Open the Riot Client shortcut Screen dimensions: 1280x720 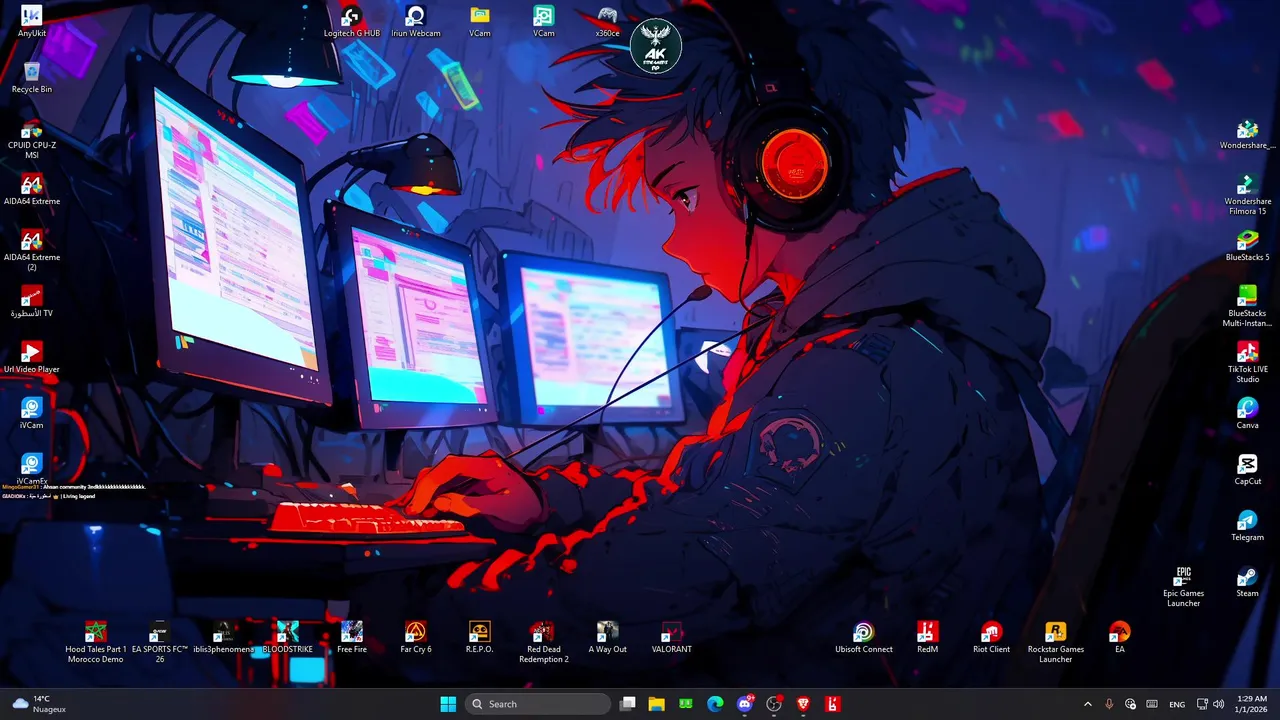(x=992, y=637)
